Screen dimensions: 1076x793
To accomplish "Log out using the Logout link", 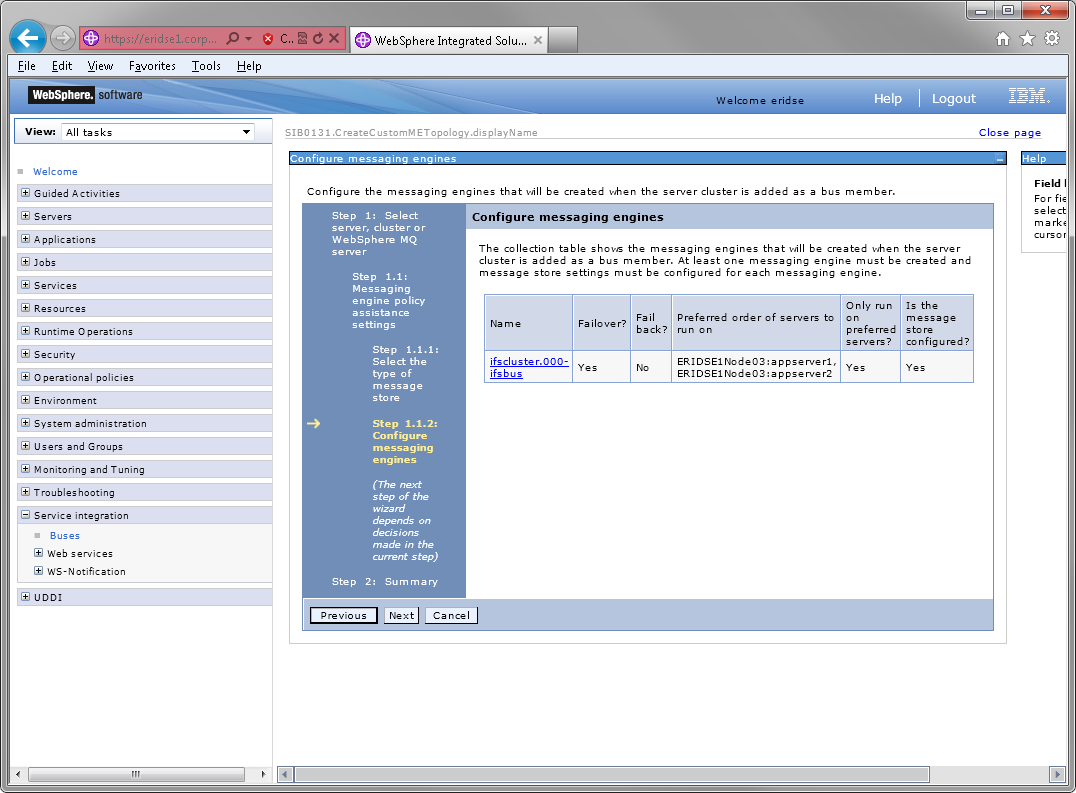I will 953,99.
